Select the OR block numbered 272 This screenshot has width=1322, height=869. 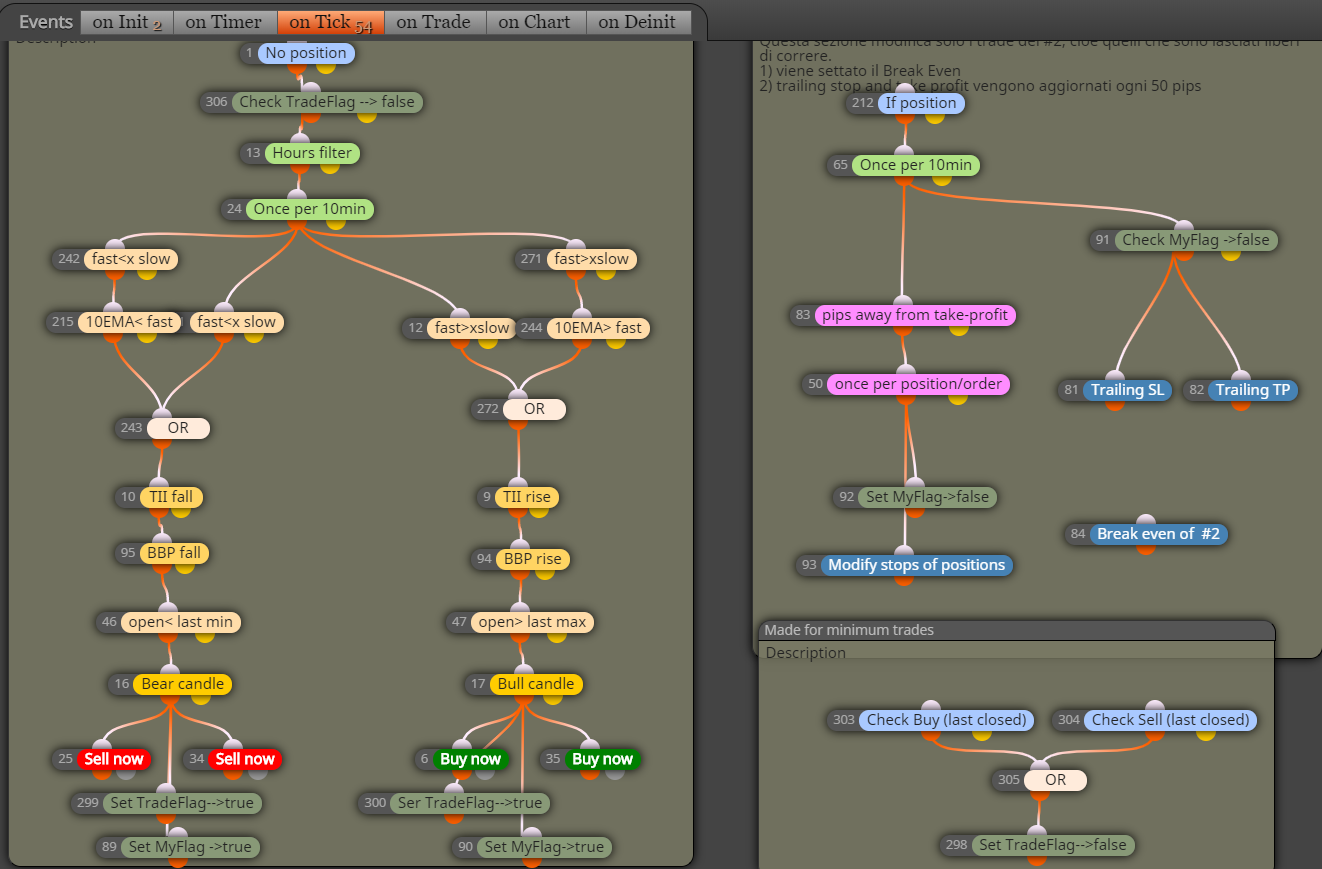click(534, 409)
